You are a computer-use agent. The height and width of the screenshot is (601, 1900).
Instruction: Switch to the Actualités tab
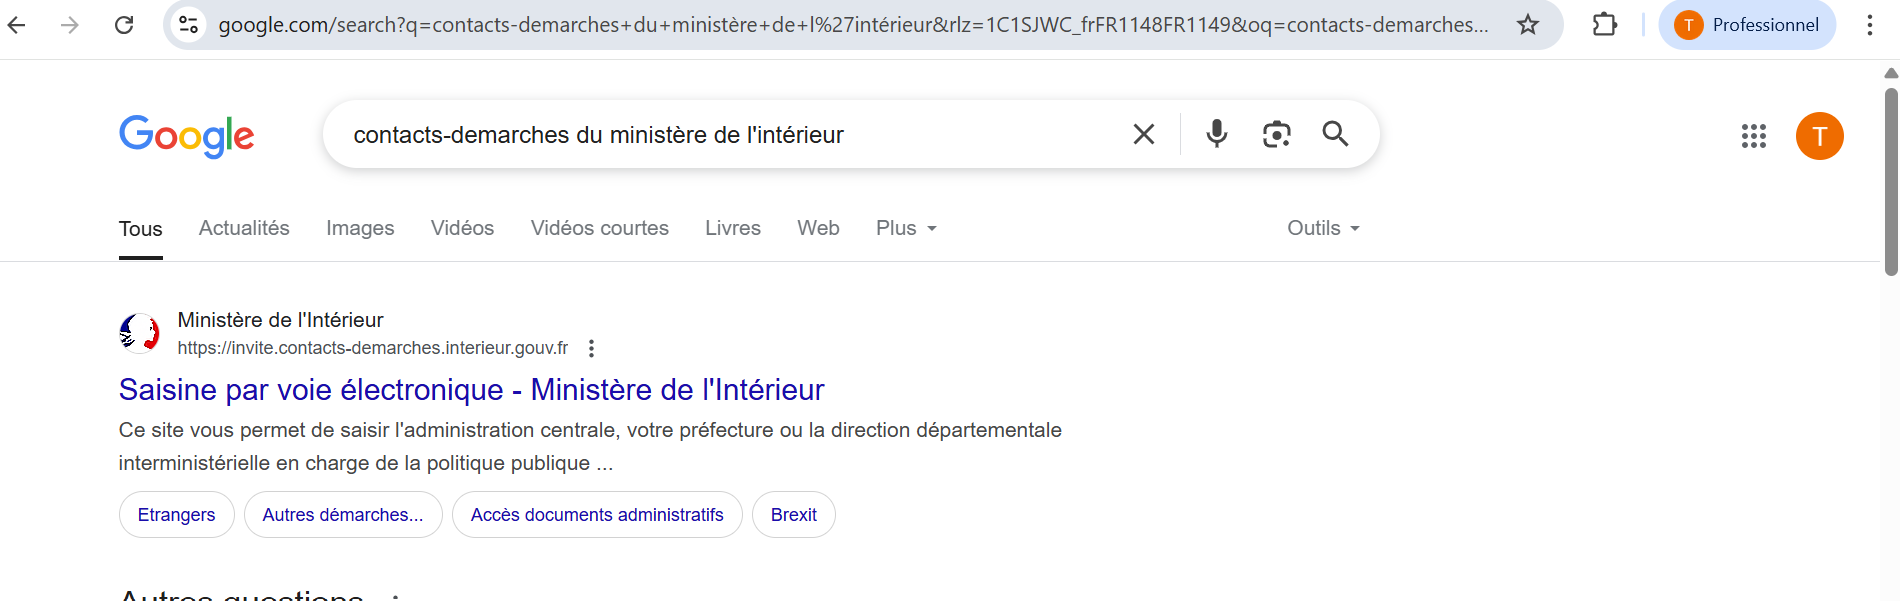[x=244, y=228]
